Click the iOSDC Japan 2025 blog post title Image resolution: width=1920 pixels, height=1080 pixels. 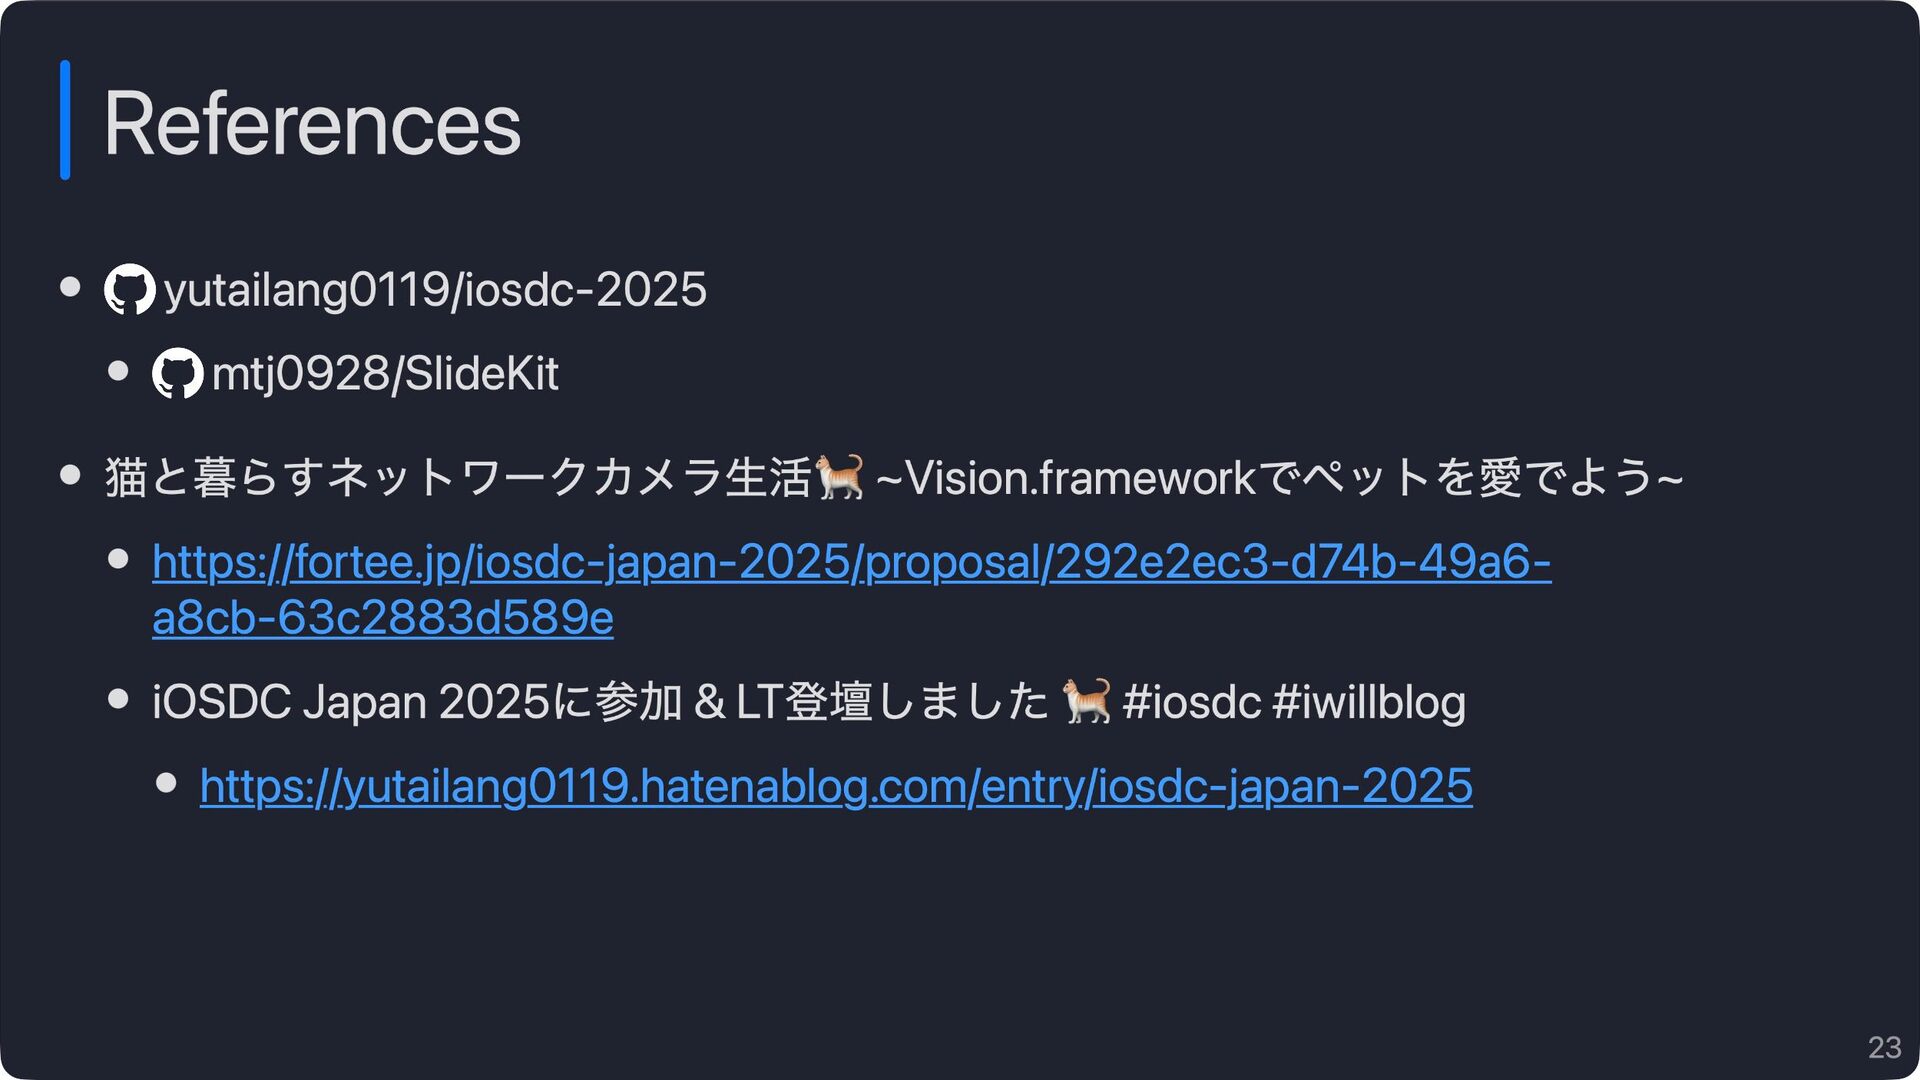click(x=809, y=701)
